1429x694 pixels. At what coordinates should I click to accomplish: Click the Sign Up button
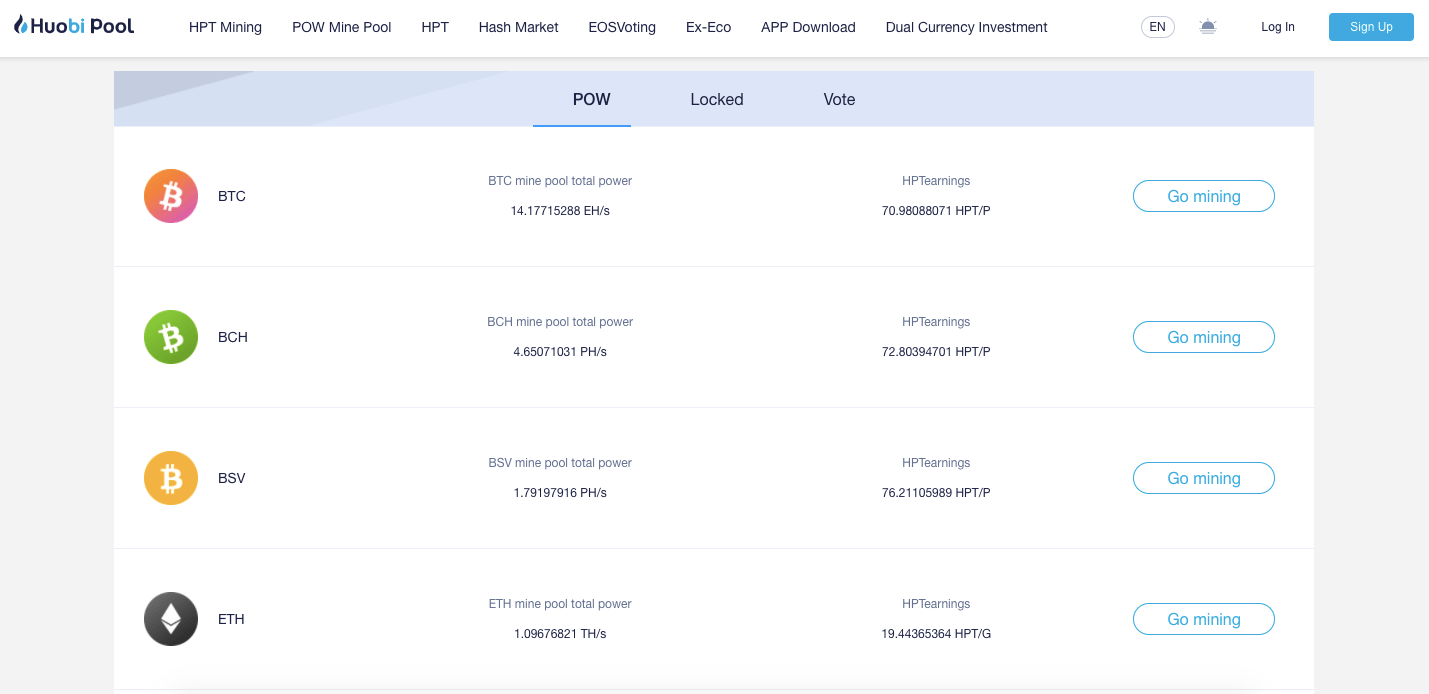point(1371,27)
